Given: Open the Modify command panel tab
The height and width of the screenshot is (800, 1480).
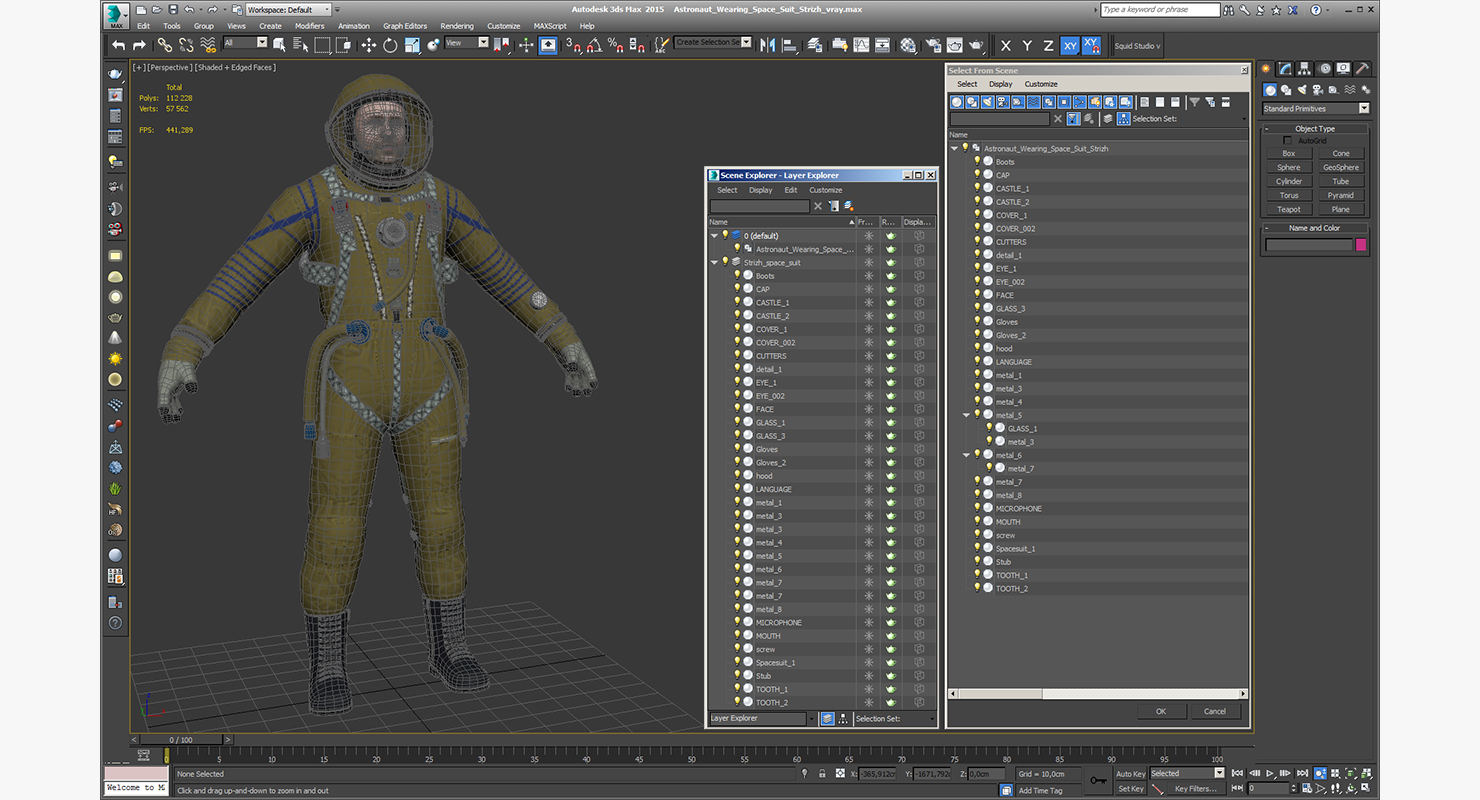Looking at the screenshot, I should (1285, 68).
